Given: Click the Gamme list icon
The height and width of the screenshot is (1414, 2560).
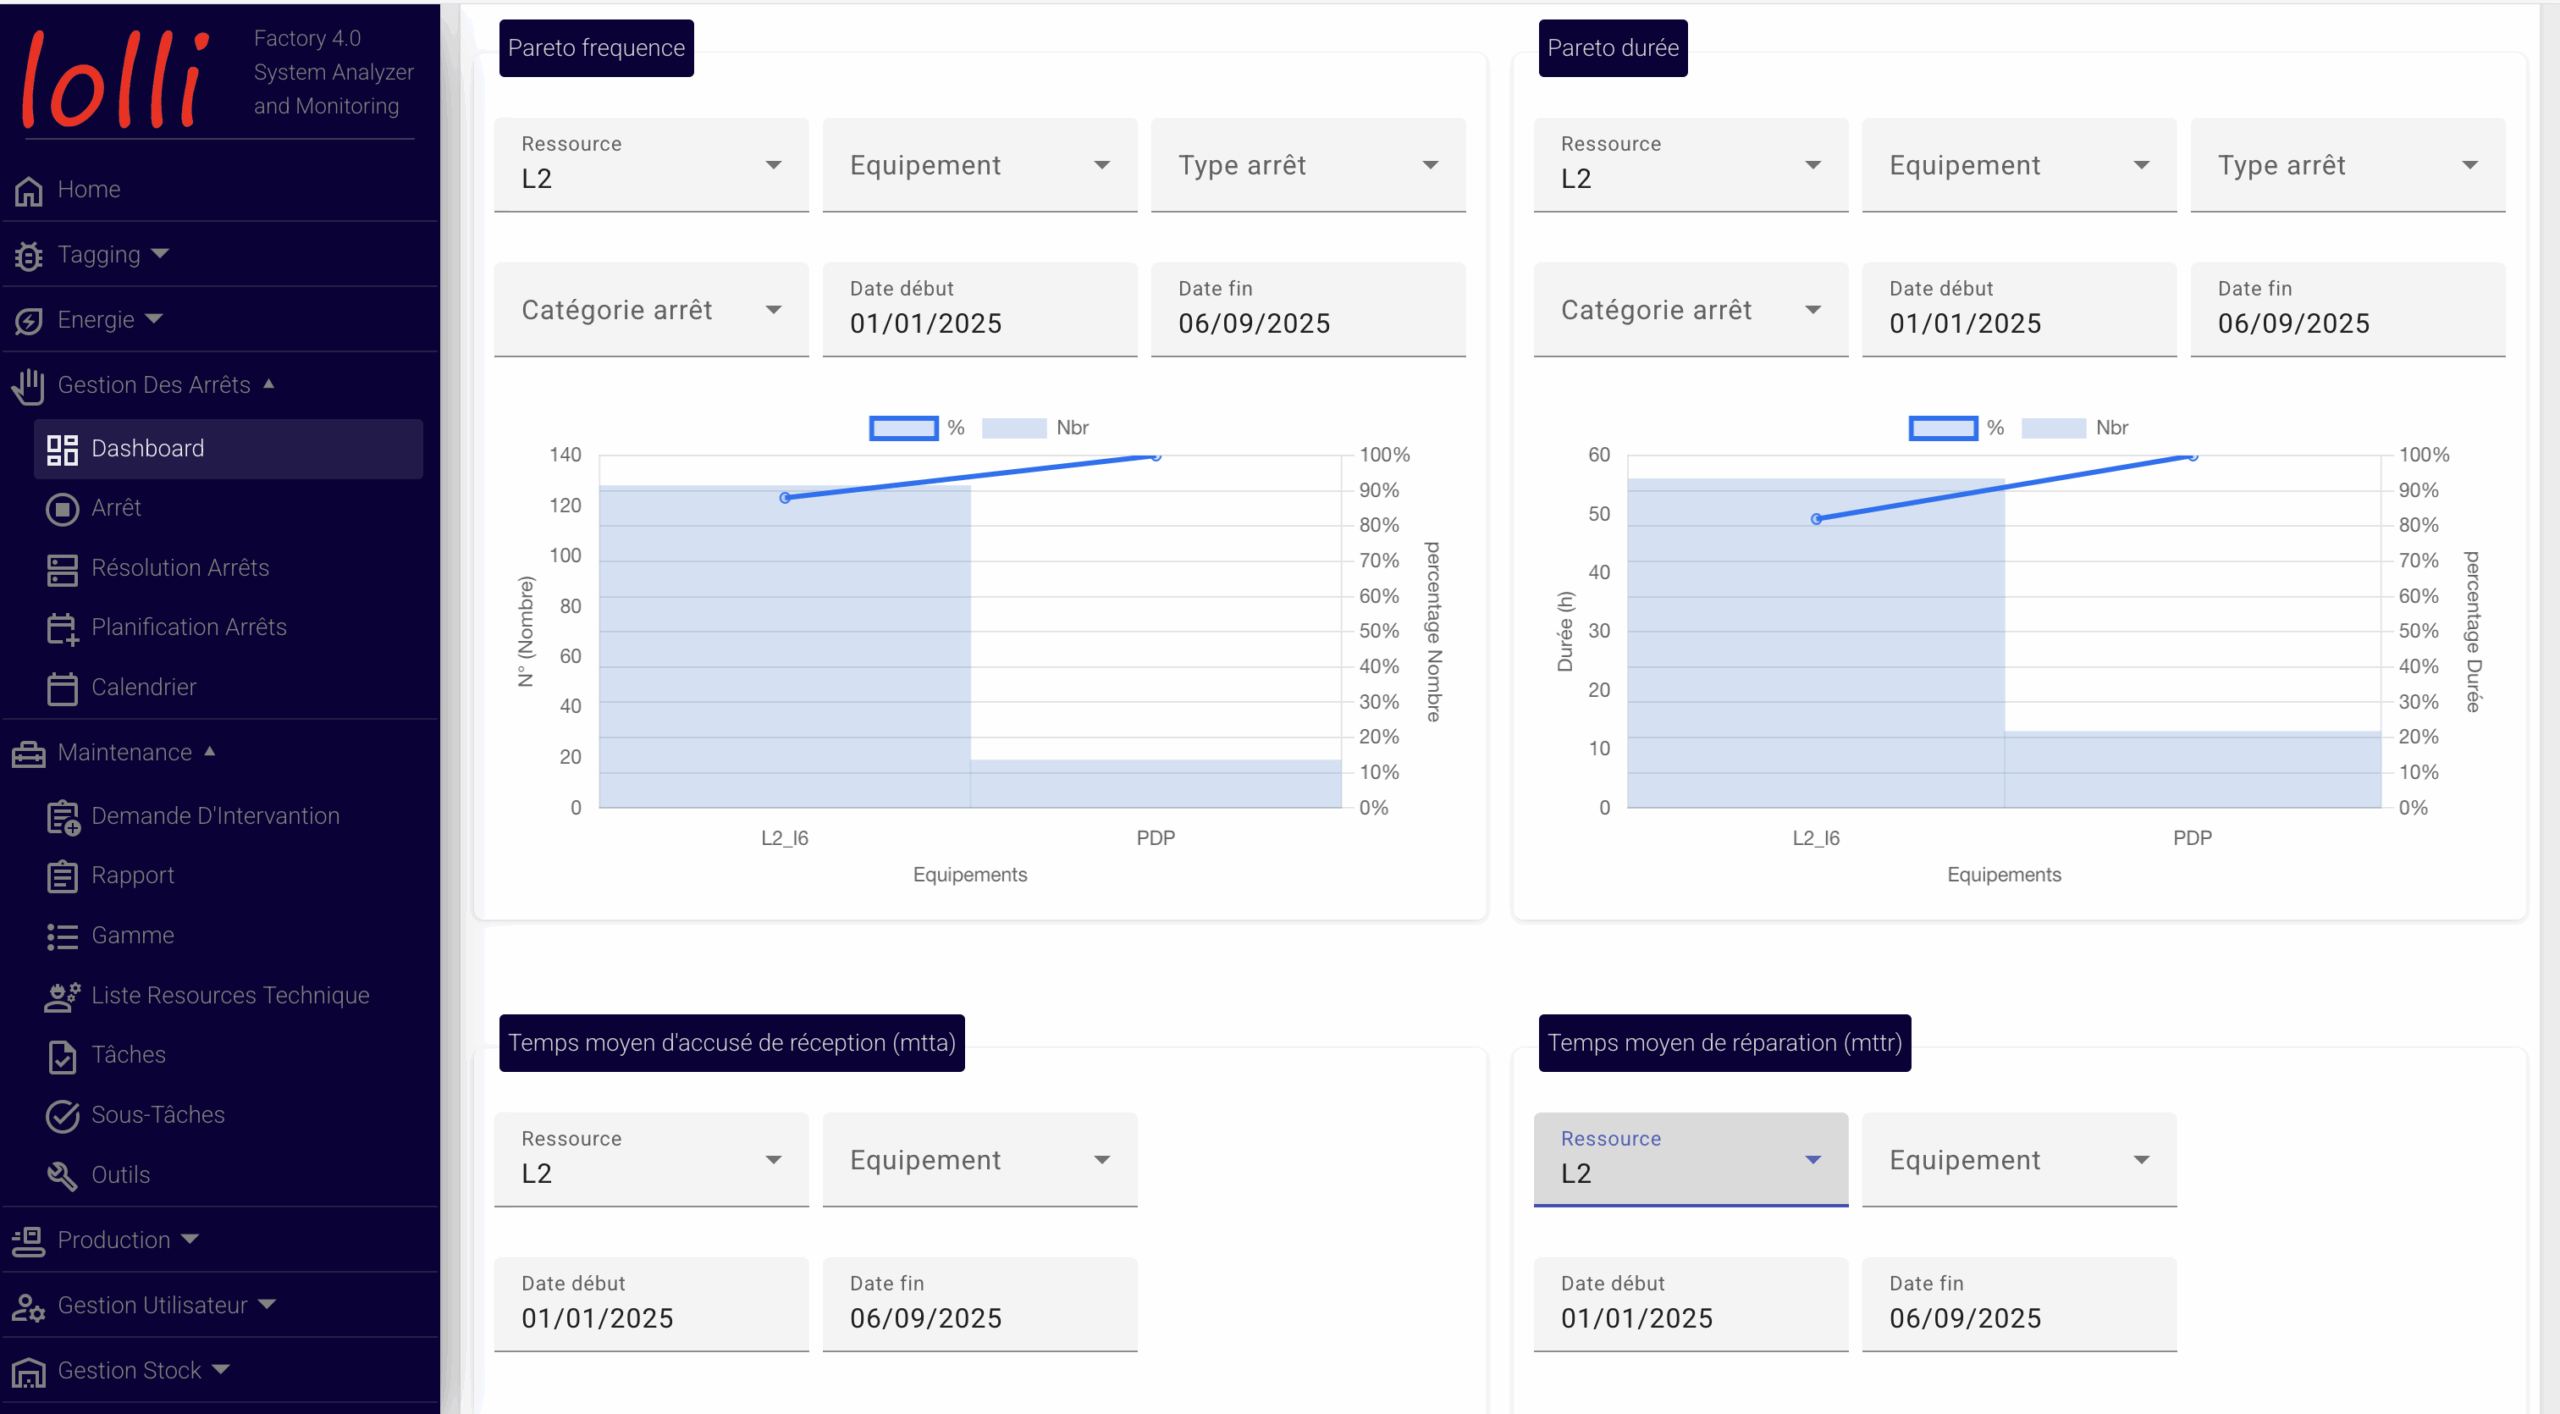Looking at the screenshot, I should pos(62,936).
